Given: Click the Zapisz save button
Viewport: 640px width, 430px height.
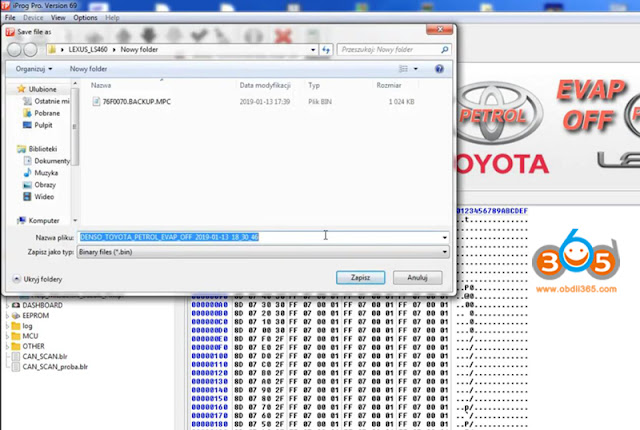Looking at the screenshot, I should tap(360, 277).
